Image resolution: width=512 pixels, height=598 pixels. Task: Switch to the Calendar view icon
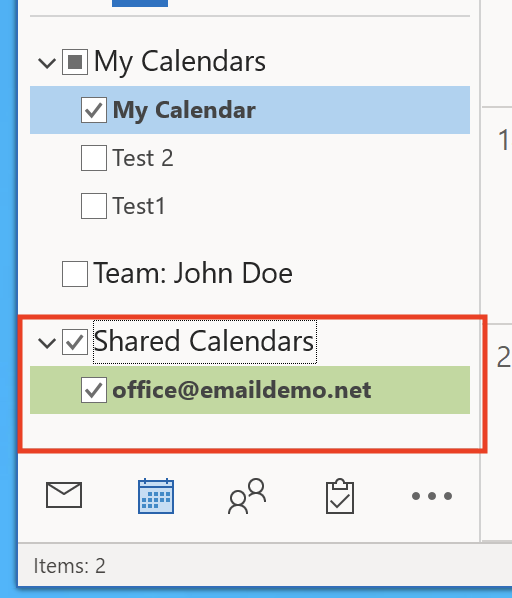156,496
